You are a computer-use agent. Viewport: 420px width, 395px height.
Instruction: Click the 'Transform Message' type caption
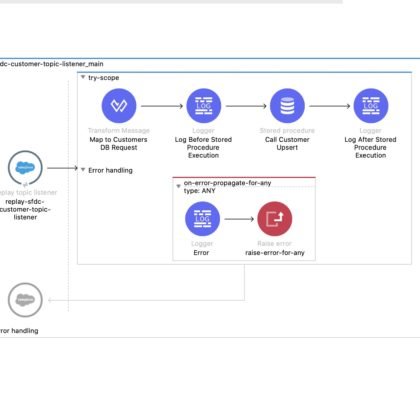(119, 130)
